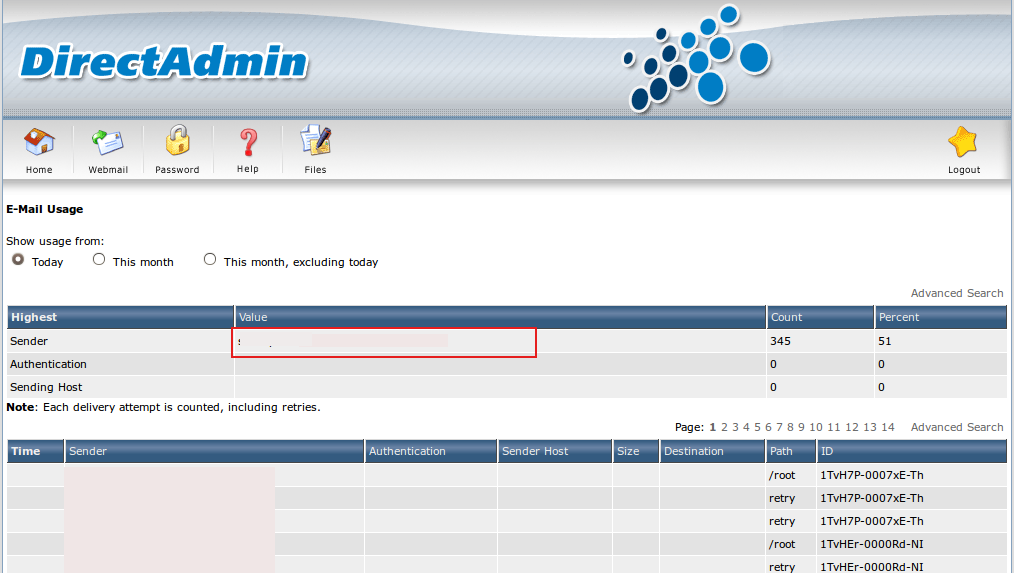
Task: Go to page 2 of results
Action: click(x=725, y=427)
